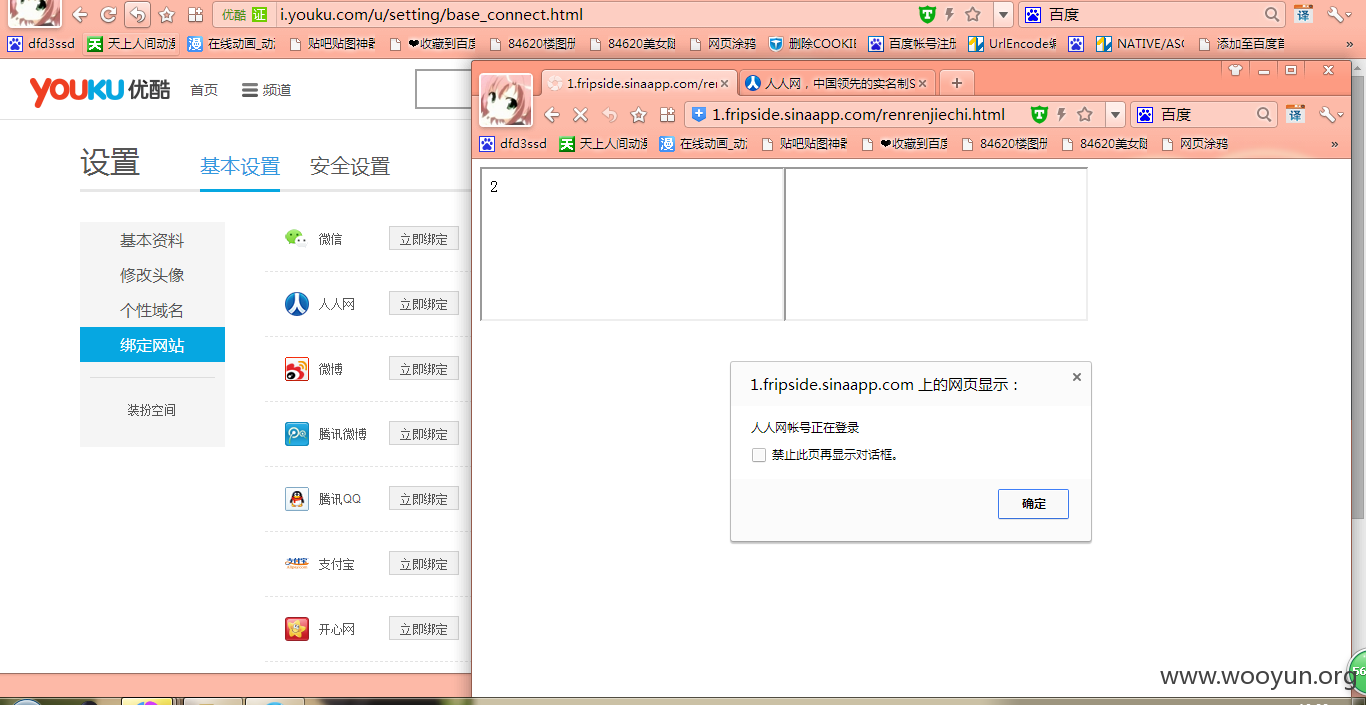Viewport: 1366px width, 705px height.
Task: Open 删除COOKIE bookmark in Youku window
Action: [813, 44]
